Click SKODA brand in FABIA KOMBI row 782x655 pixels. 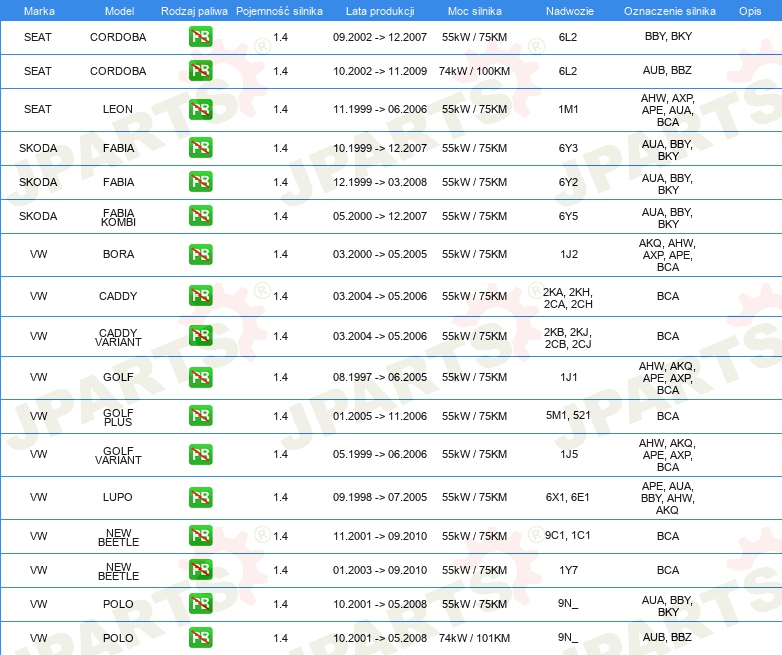coord(38,216)
